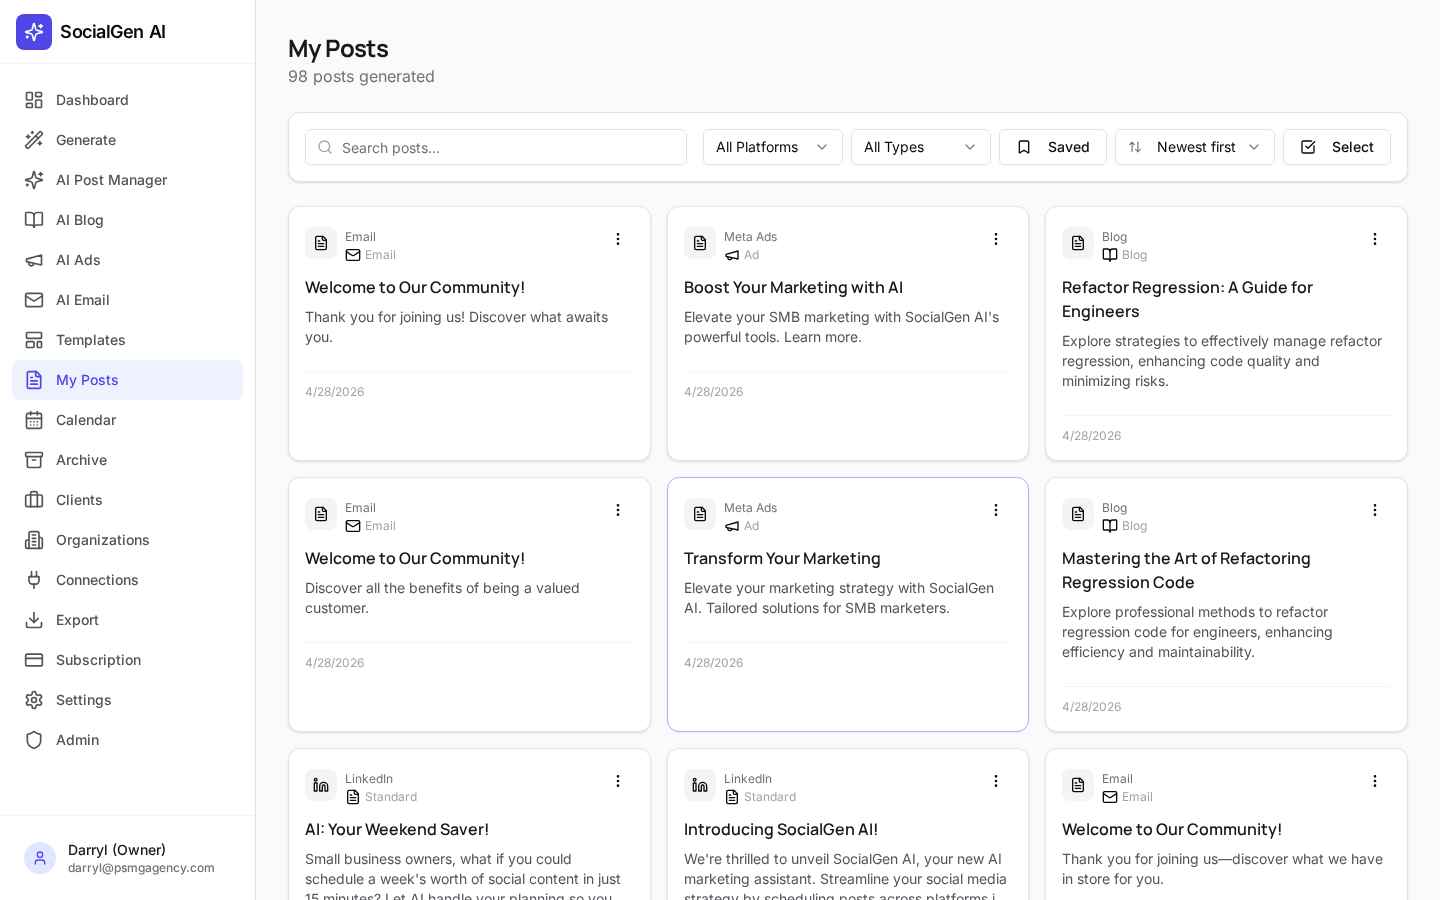Click document icon on Mastering Refactoring card

pos(1078,514)
